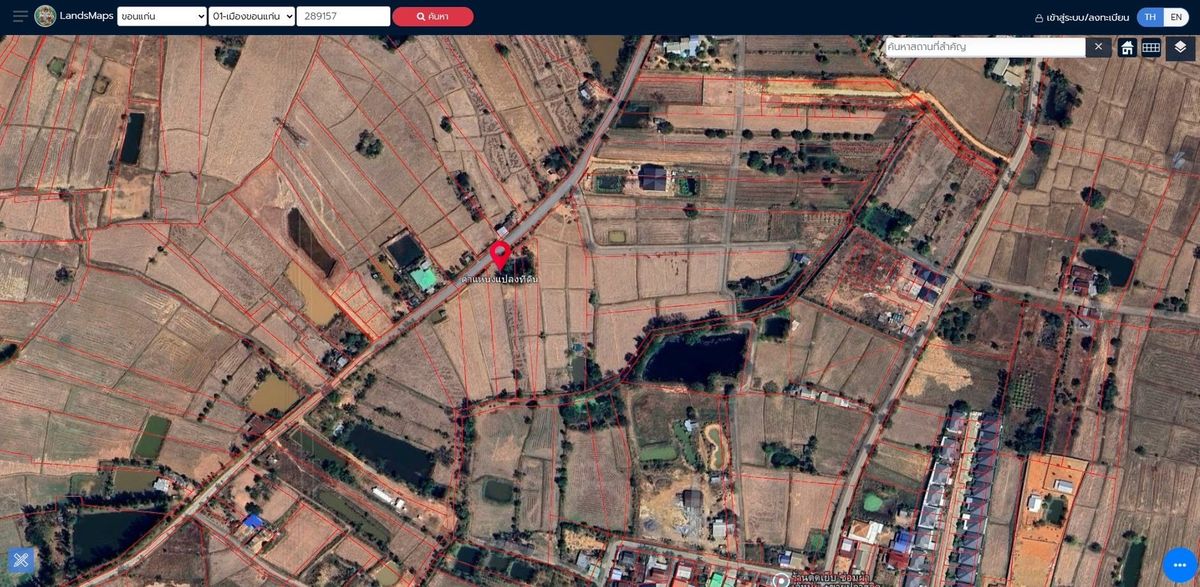Click the house icon button
Screen dimensions: 1200x587
point(1127,47)
